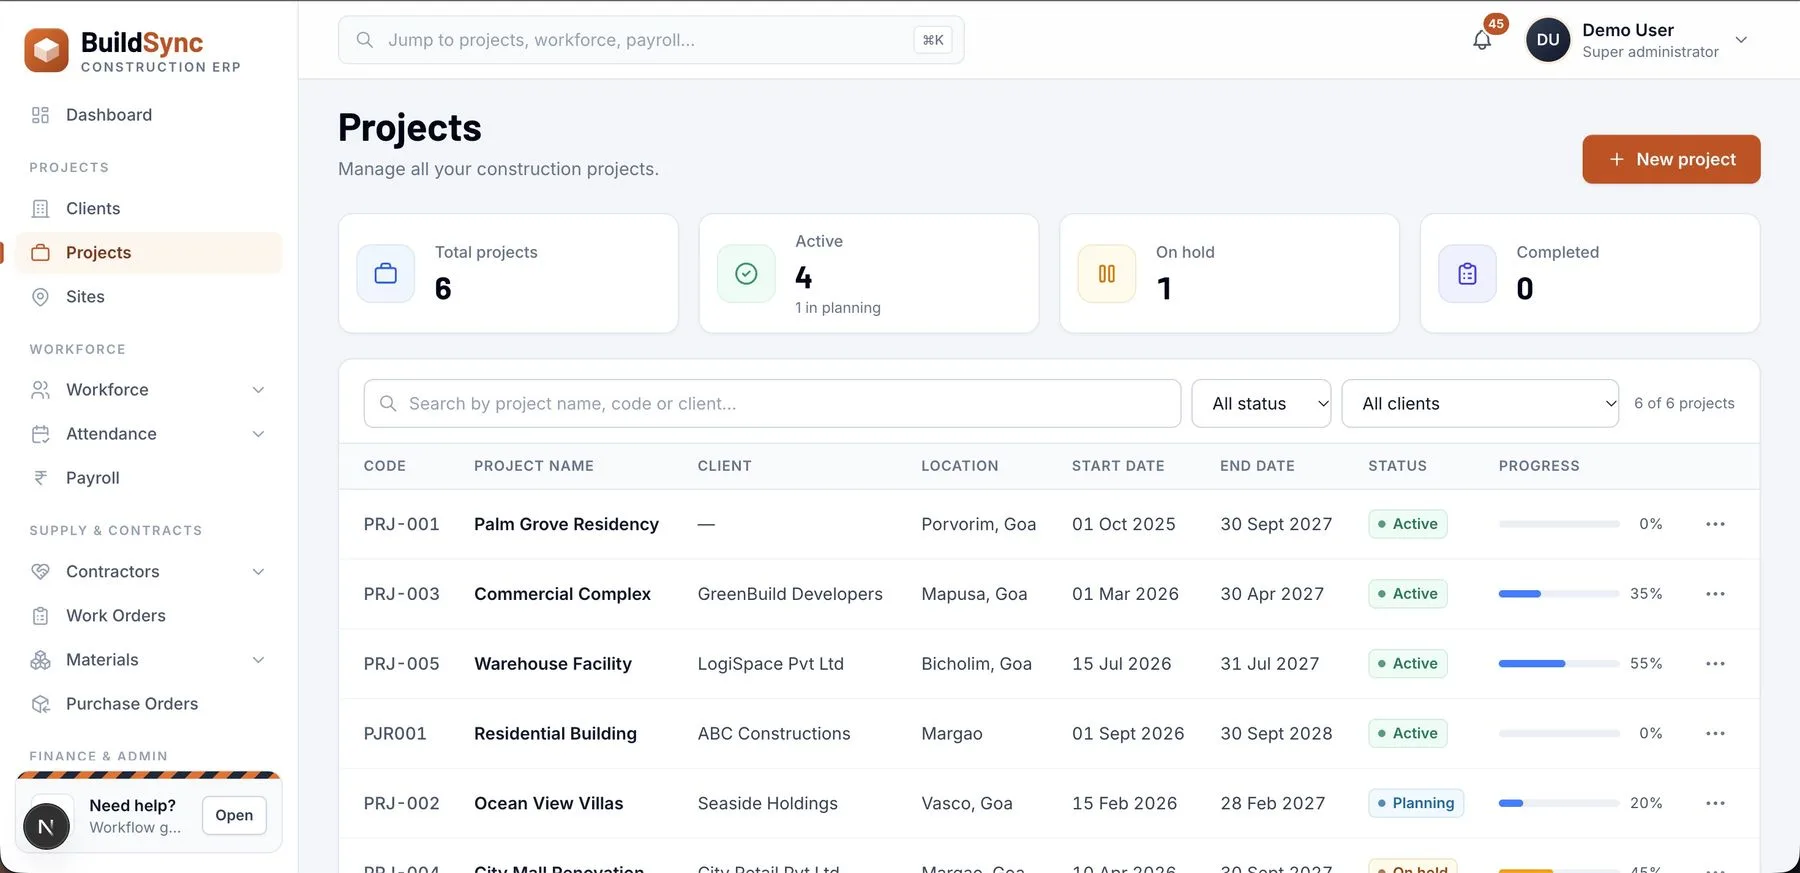This screenshot has width=1800, height=873.
Task: Open the Demo User account menu chevron
Action: (1741, 40)
